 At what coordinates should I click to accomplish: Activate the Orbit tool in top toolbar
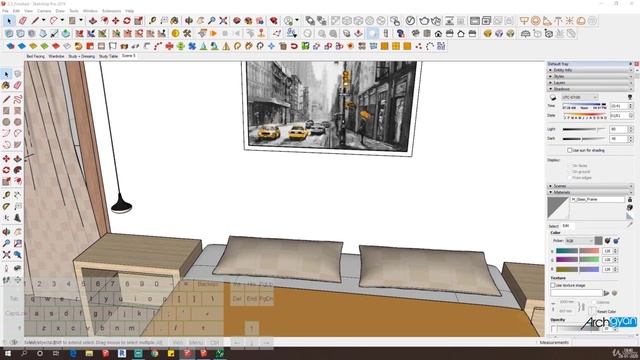pyautogui.click(x=189, y=20)
